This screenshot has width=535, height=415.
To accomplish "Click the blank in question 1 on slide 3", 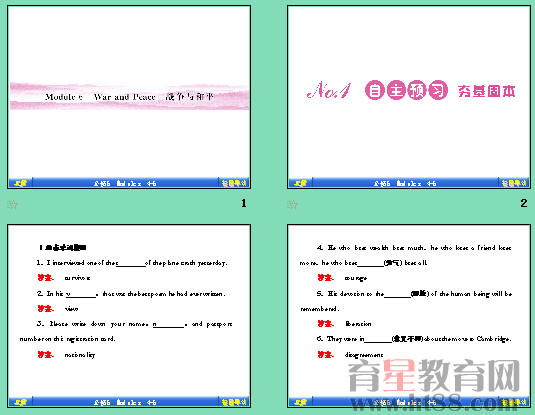I will [x=131, y=263].
